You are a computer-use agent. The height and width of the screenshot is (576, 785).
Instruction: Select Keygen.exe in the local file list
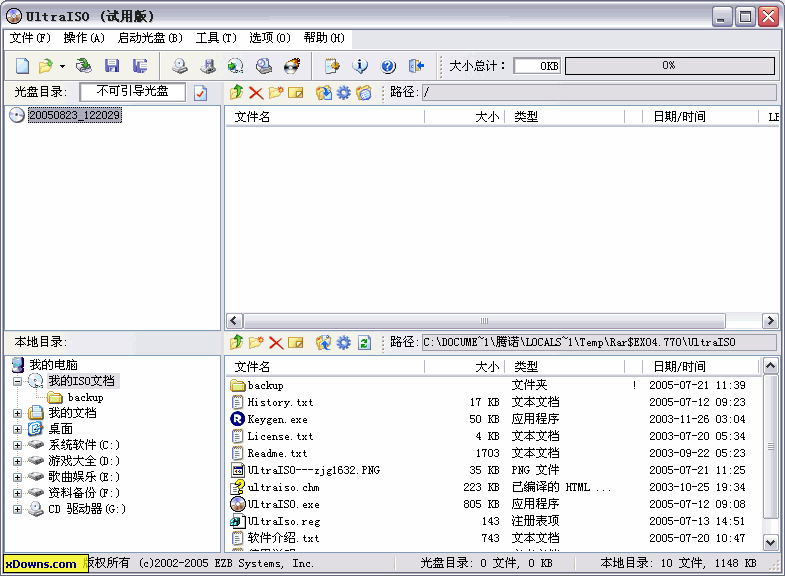[277, 419]
